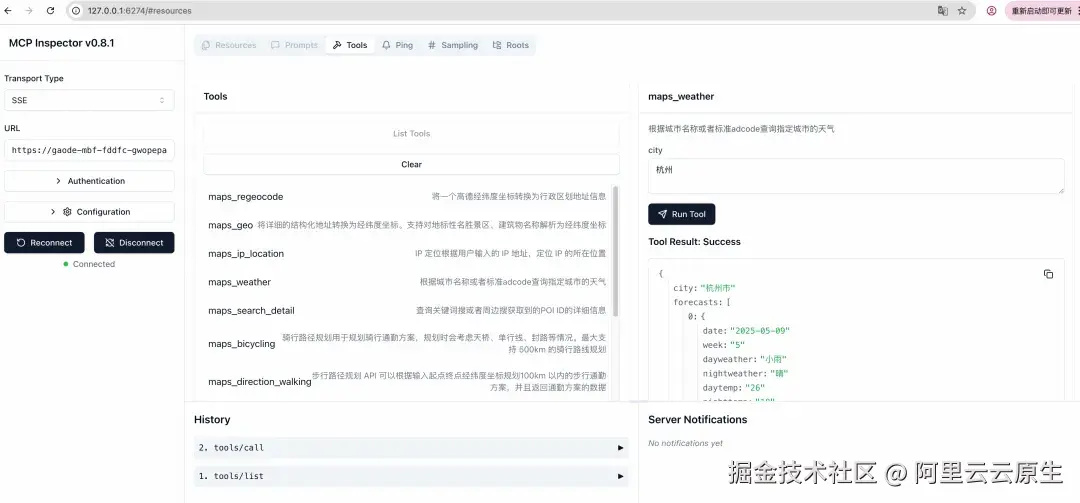The height and width of the screenshot is (503, 1080).
Task: Open the browser profile avatar icon
Action: [x=991, y=11]
